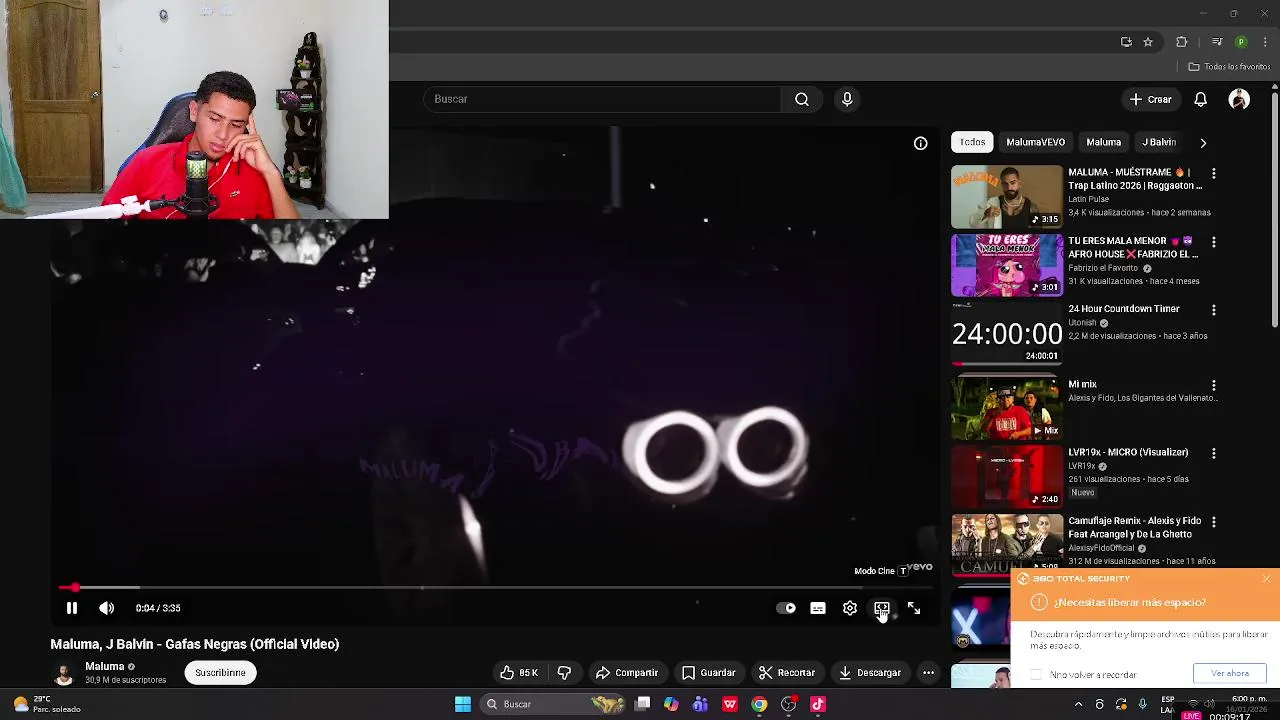Open more actions ellipsis under video
The image size is (1280, 720).
click(x=928, y=673)
